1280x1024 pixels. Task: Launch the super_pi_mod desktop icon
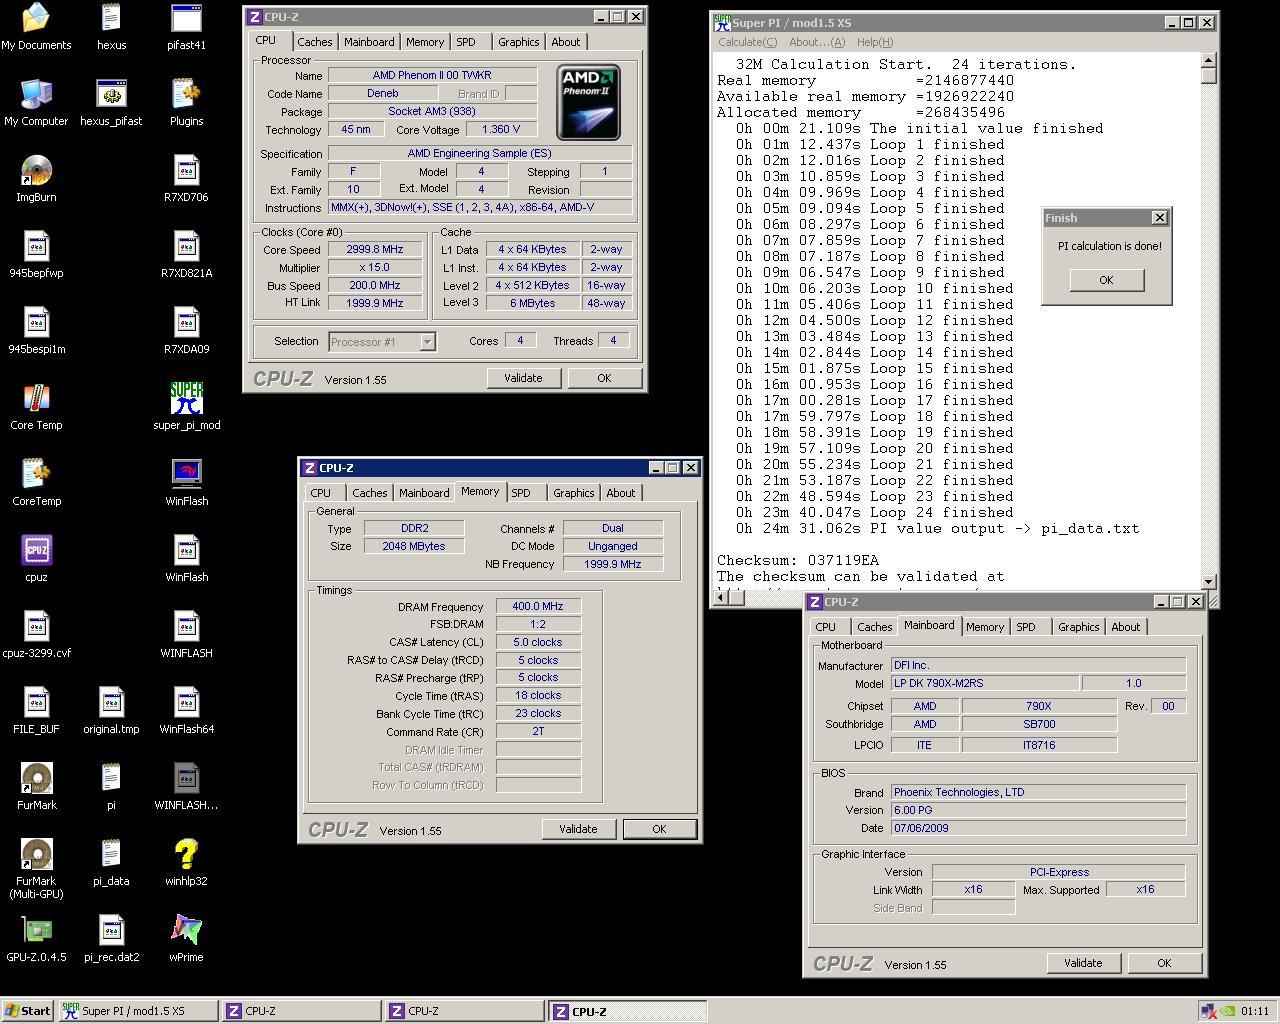[186, 406]
